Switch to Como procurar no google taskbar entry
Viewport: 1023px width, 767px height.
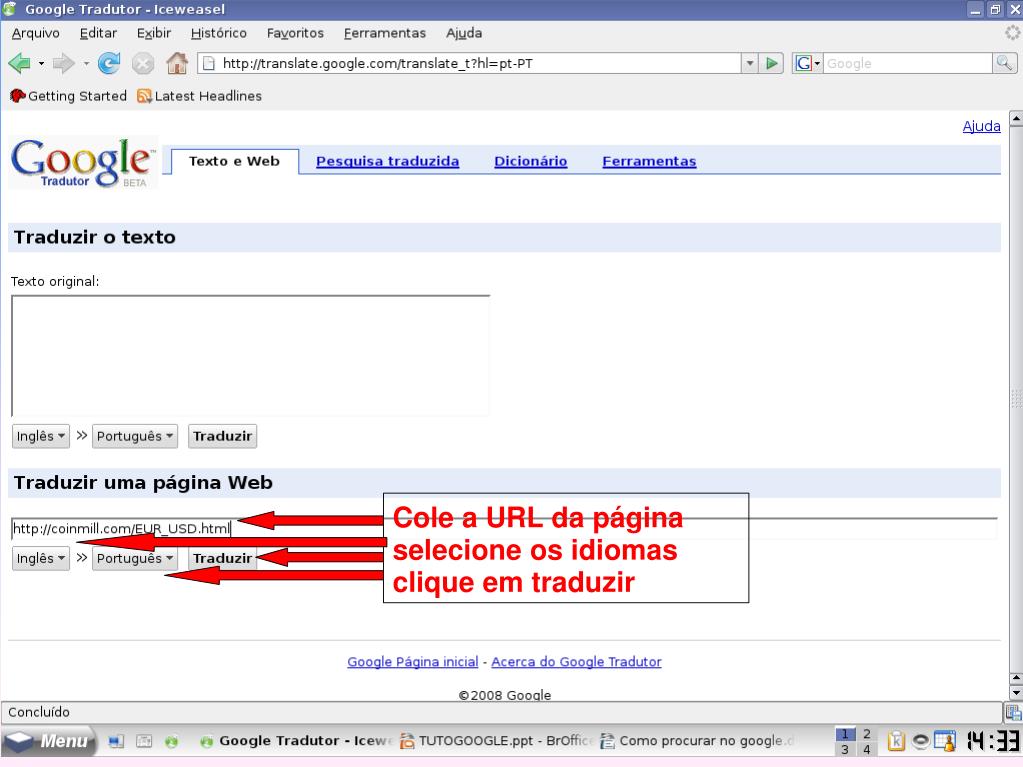coord(697,741)
